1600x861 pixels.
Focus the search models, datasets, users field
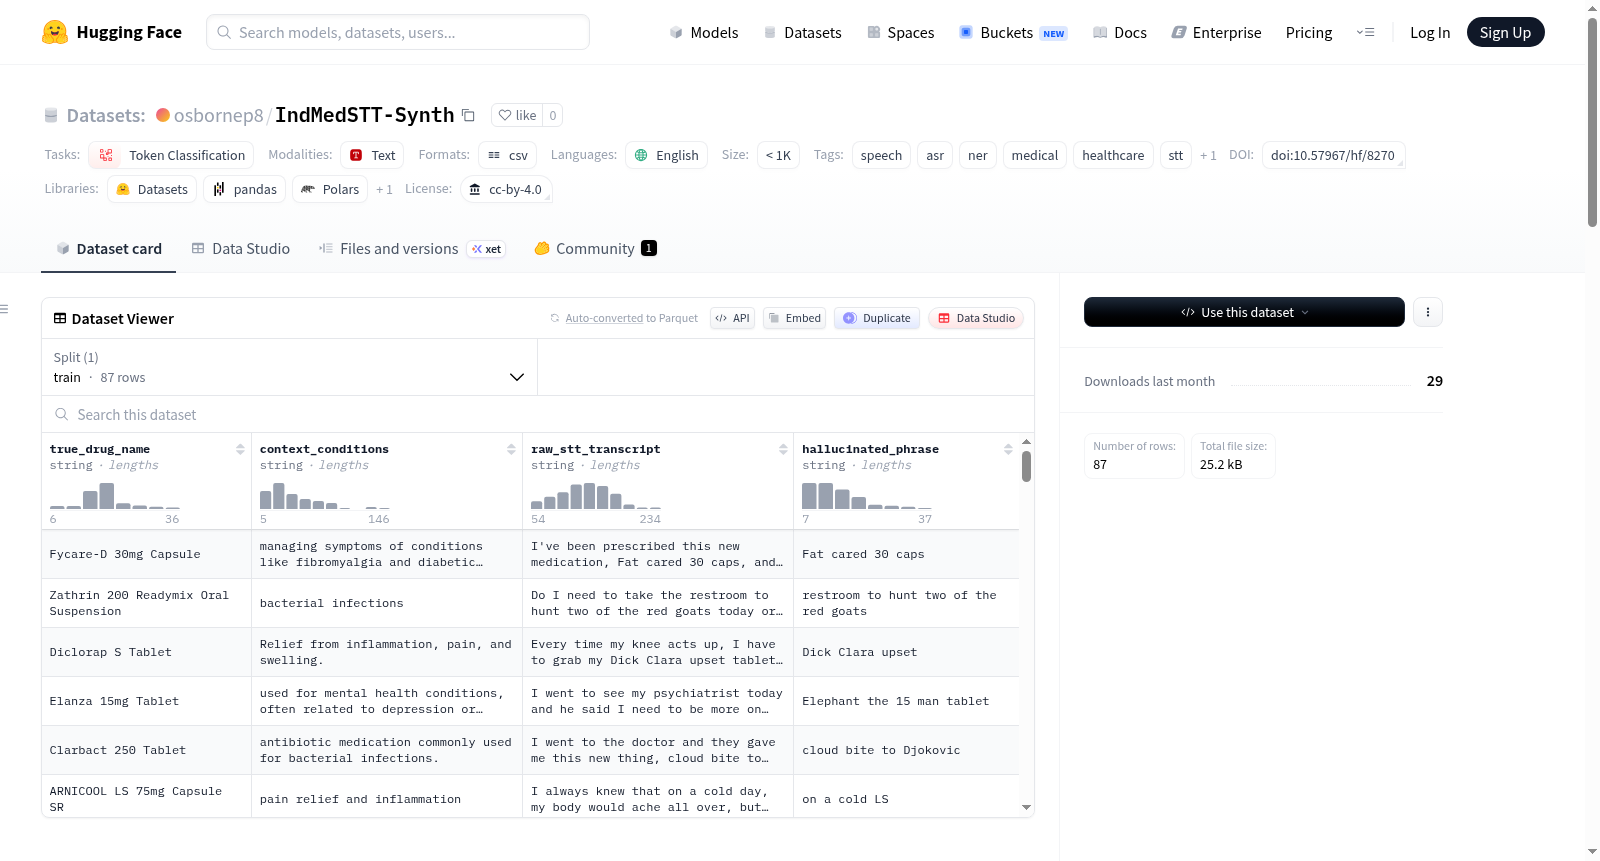pyautogui.click(x=398, y=32)
